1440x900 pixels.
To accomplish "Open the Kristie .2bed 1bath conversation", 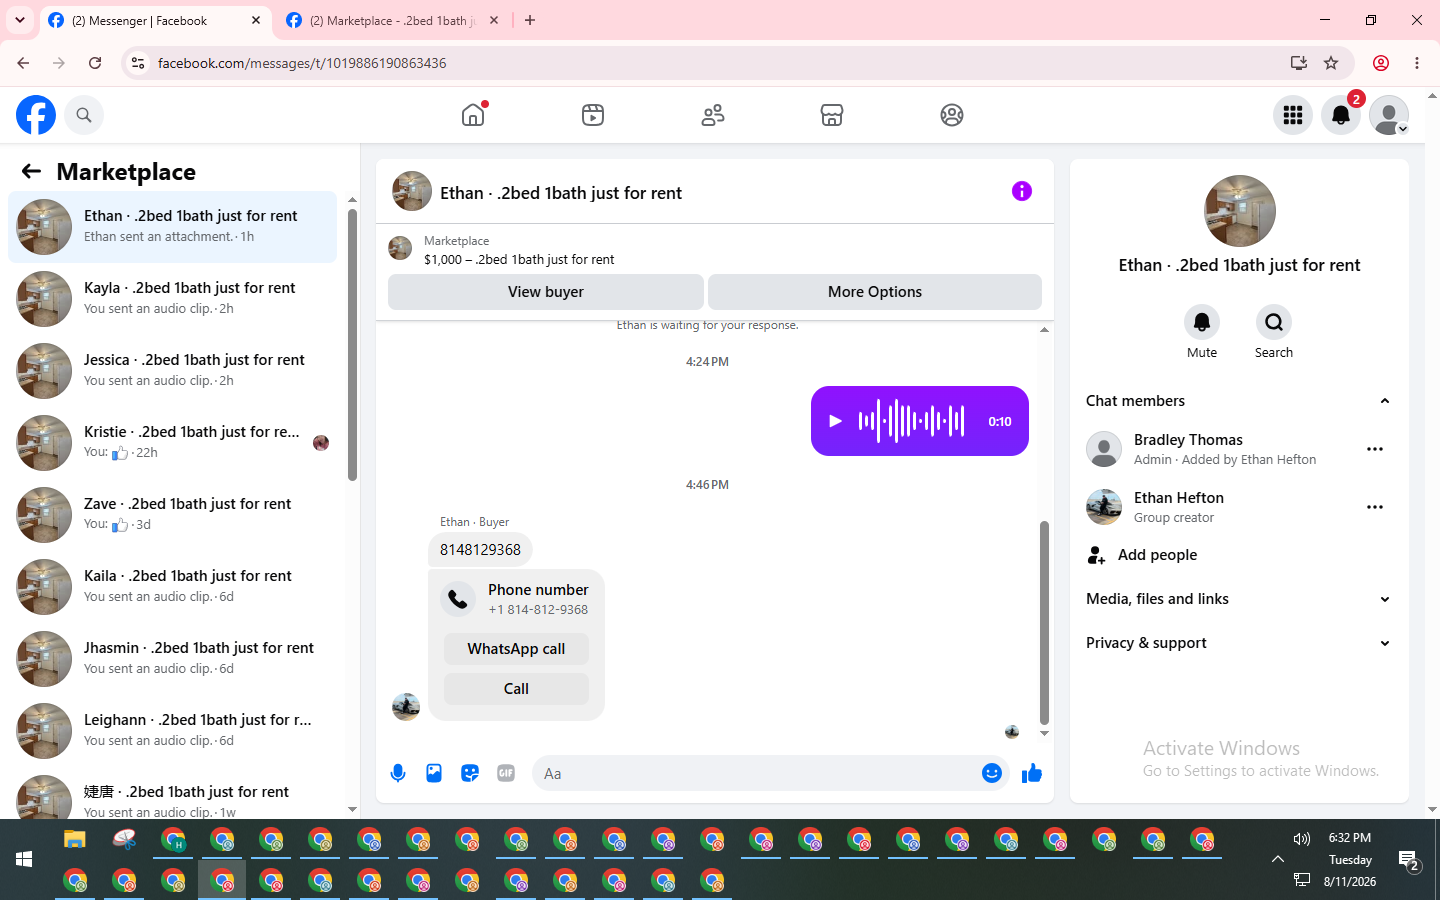I will [173, 443].
